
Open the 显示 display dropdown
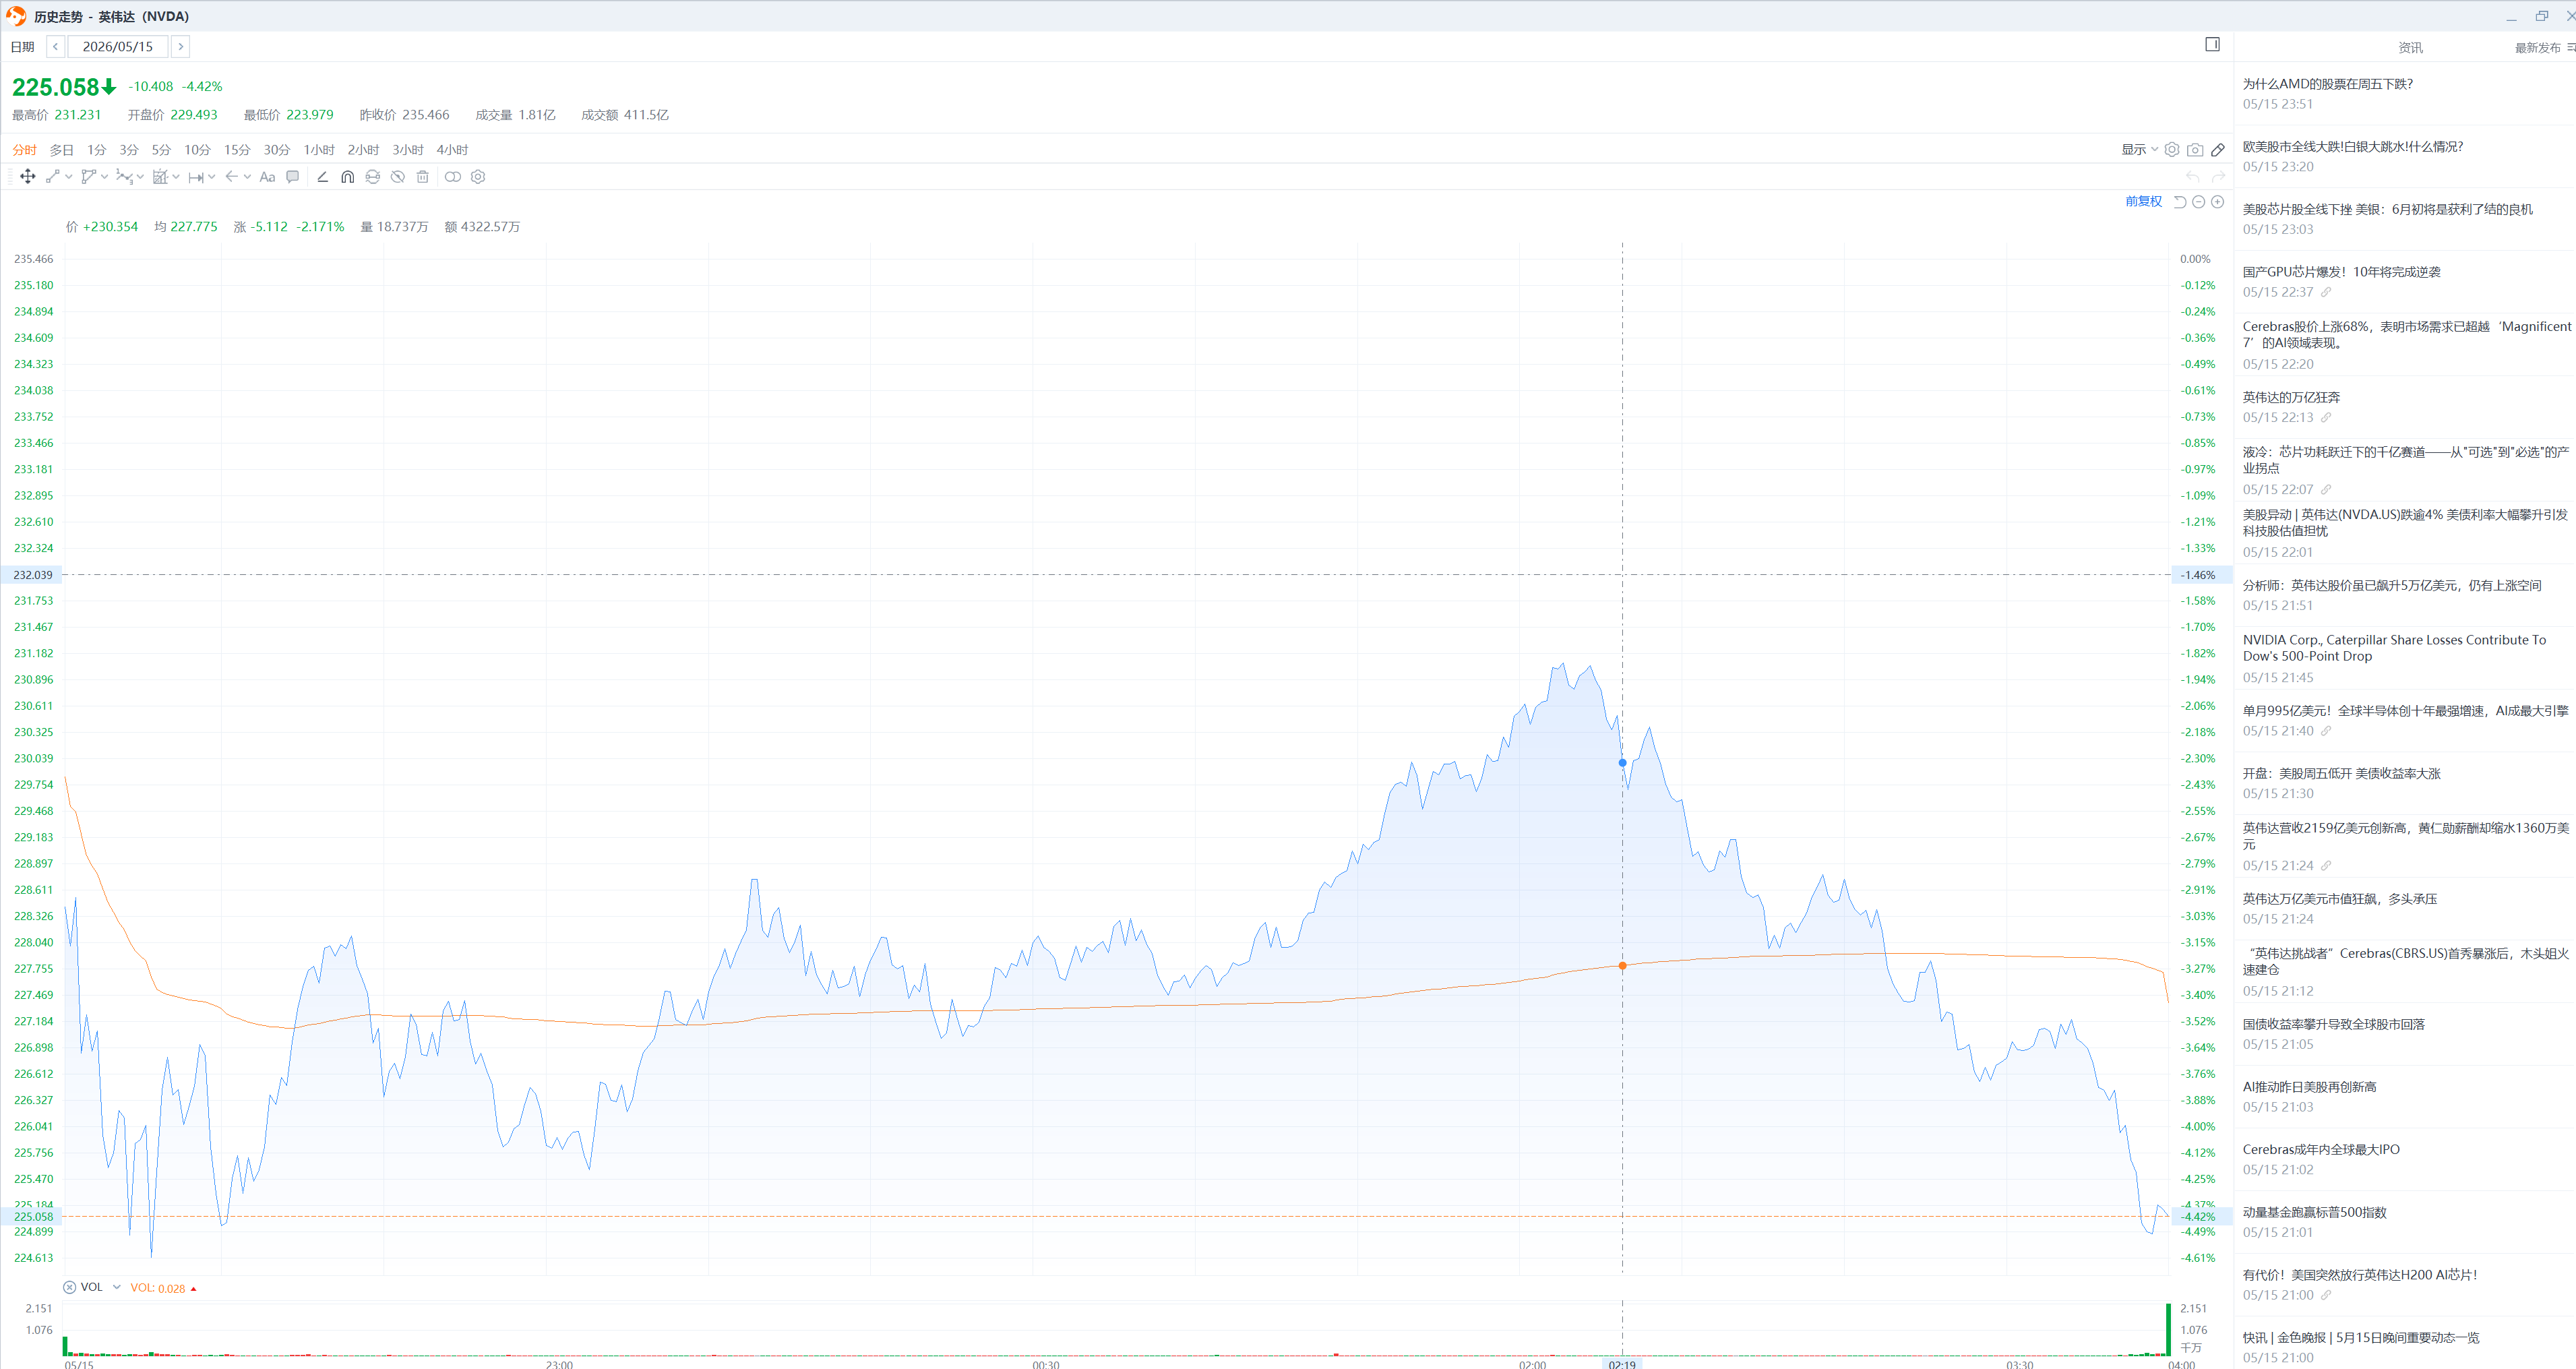coord(2140,150)
